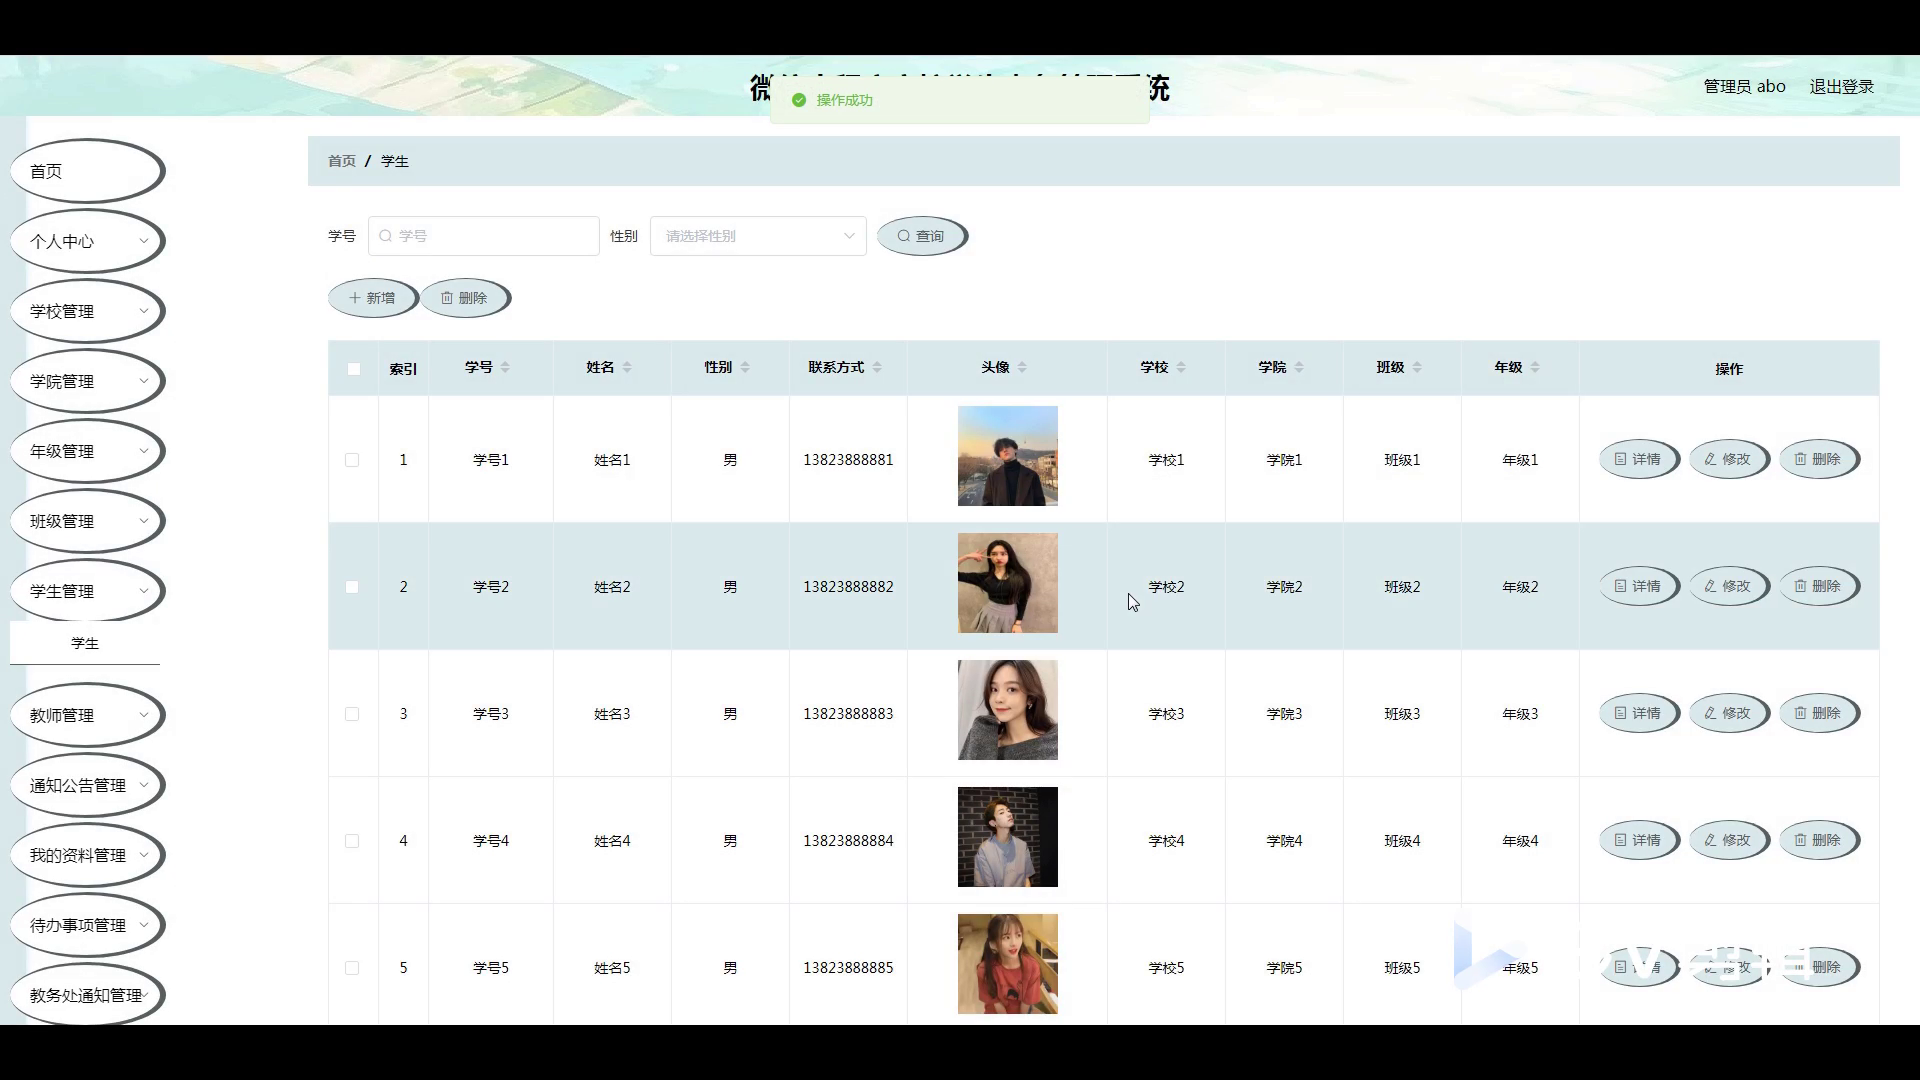Click 删除 for 学号3 row
Viewport: 1920px width, 1080px height.
(1819, 714)
